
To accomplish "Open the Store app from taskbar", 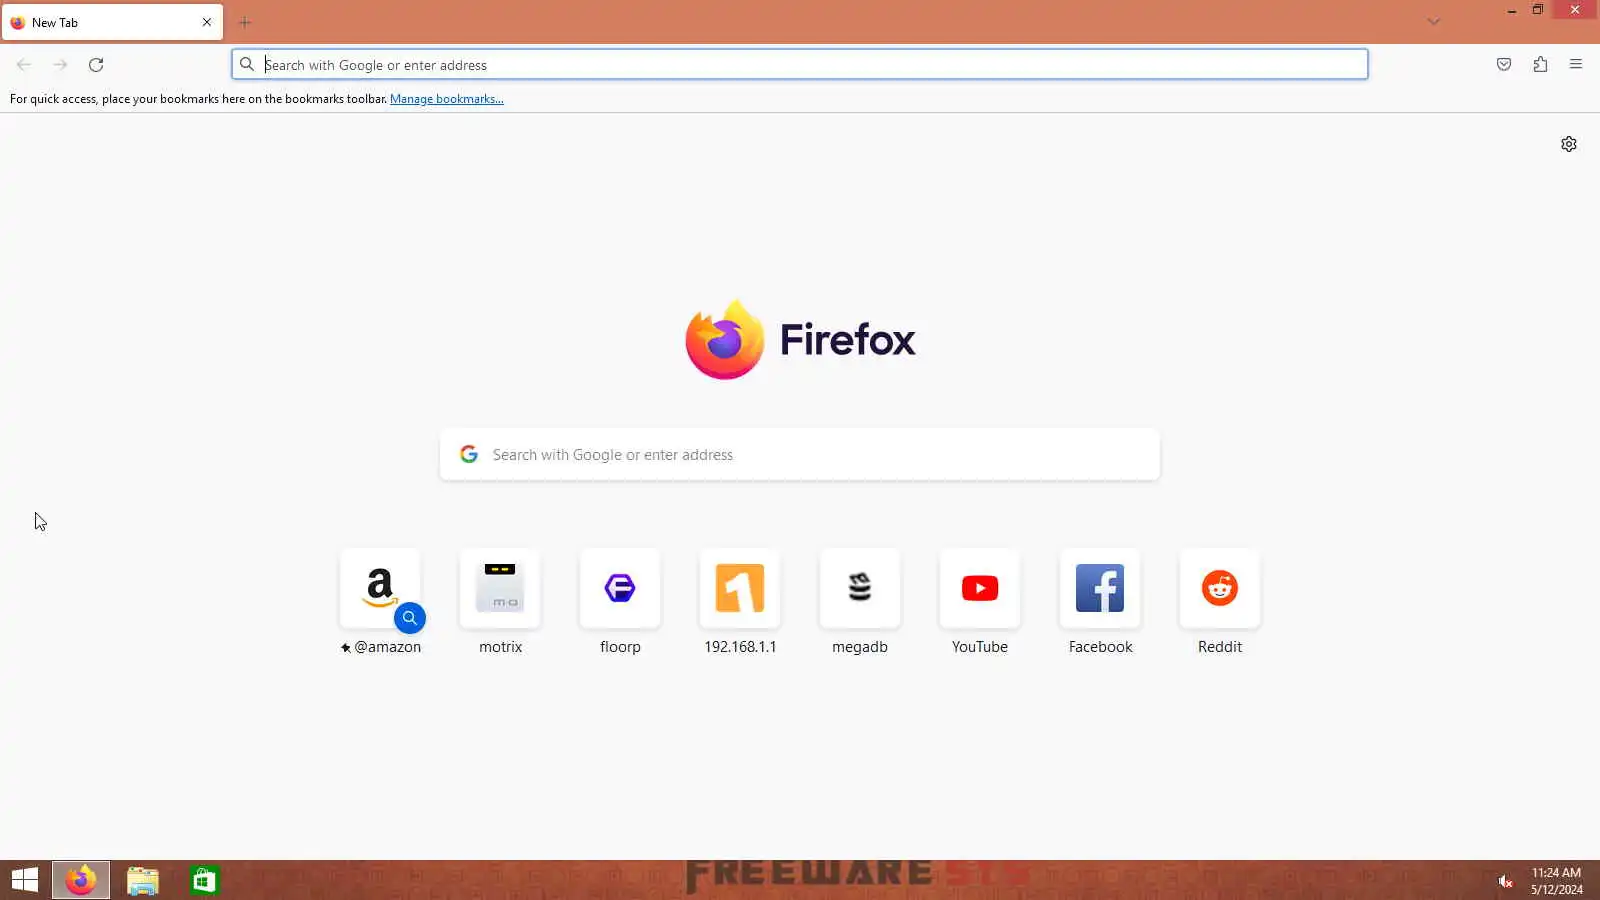I will (x=204, y=880).
